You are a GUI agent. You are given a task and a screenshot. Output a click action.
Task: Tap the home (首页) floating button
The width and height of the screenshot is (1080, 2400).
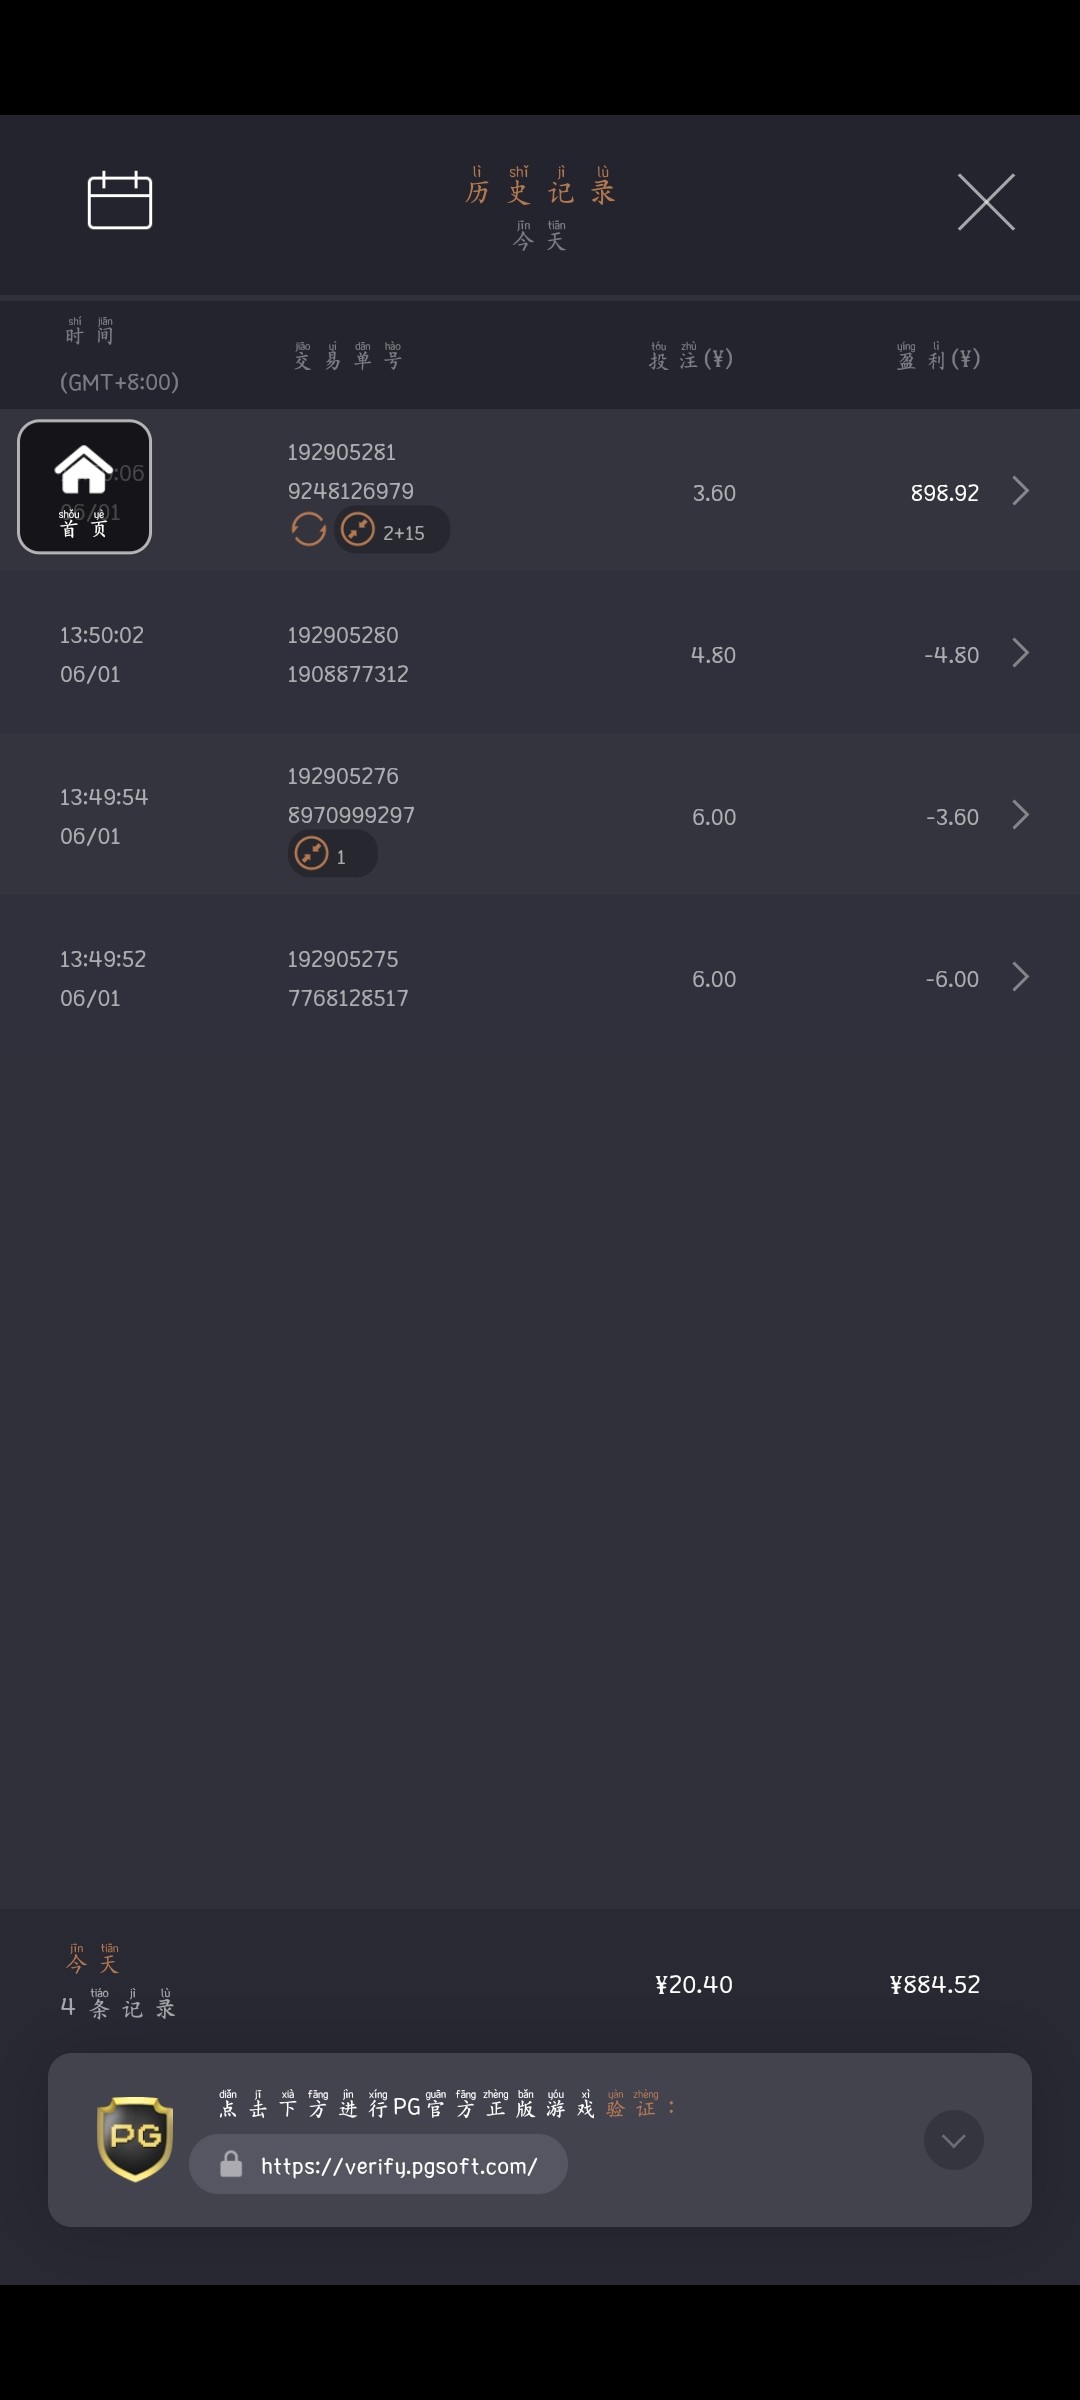[x=85, y=487]
